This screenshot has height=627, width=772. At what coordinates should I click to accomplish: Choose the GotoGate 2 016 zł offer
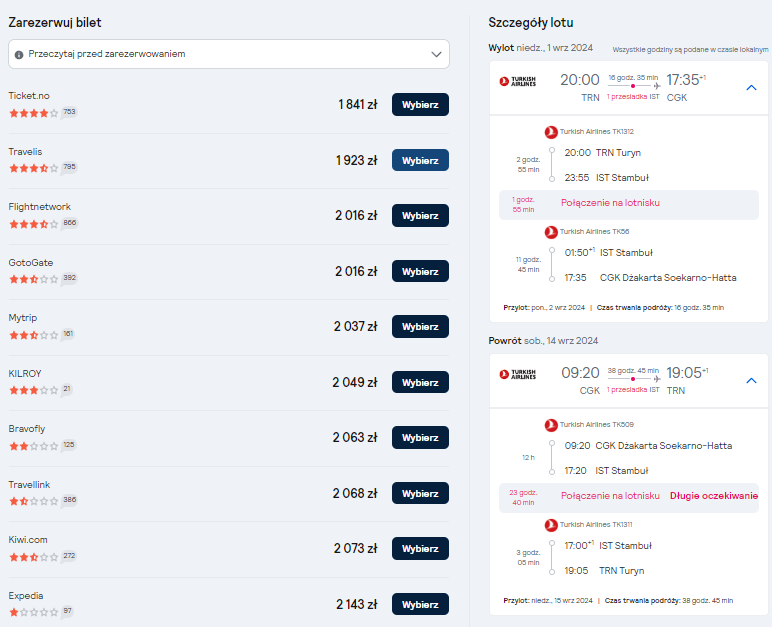(x=420, y=271)
